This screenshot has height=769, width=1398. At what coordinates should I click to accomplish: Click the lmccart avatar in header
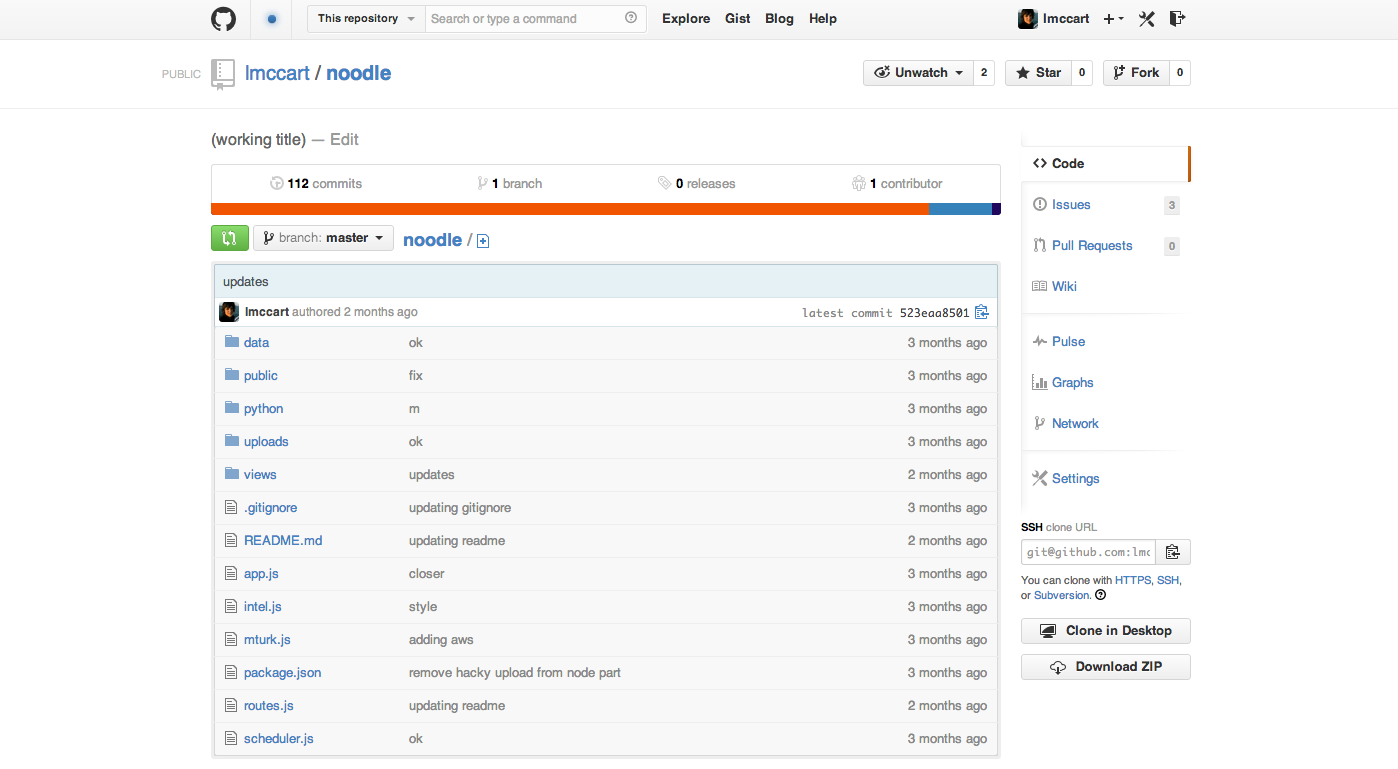1027,19
